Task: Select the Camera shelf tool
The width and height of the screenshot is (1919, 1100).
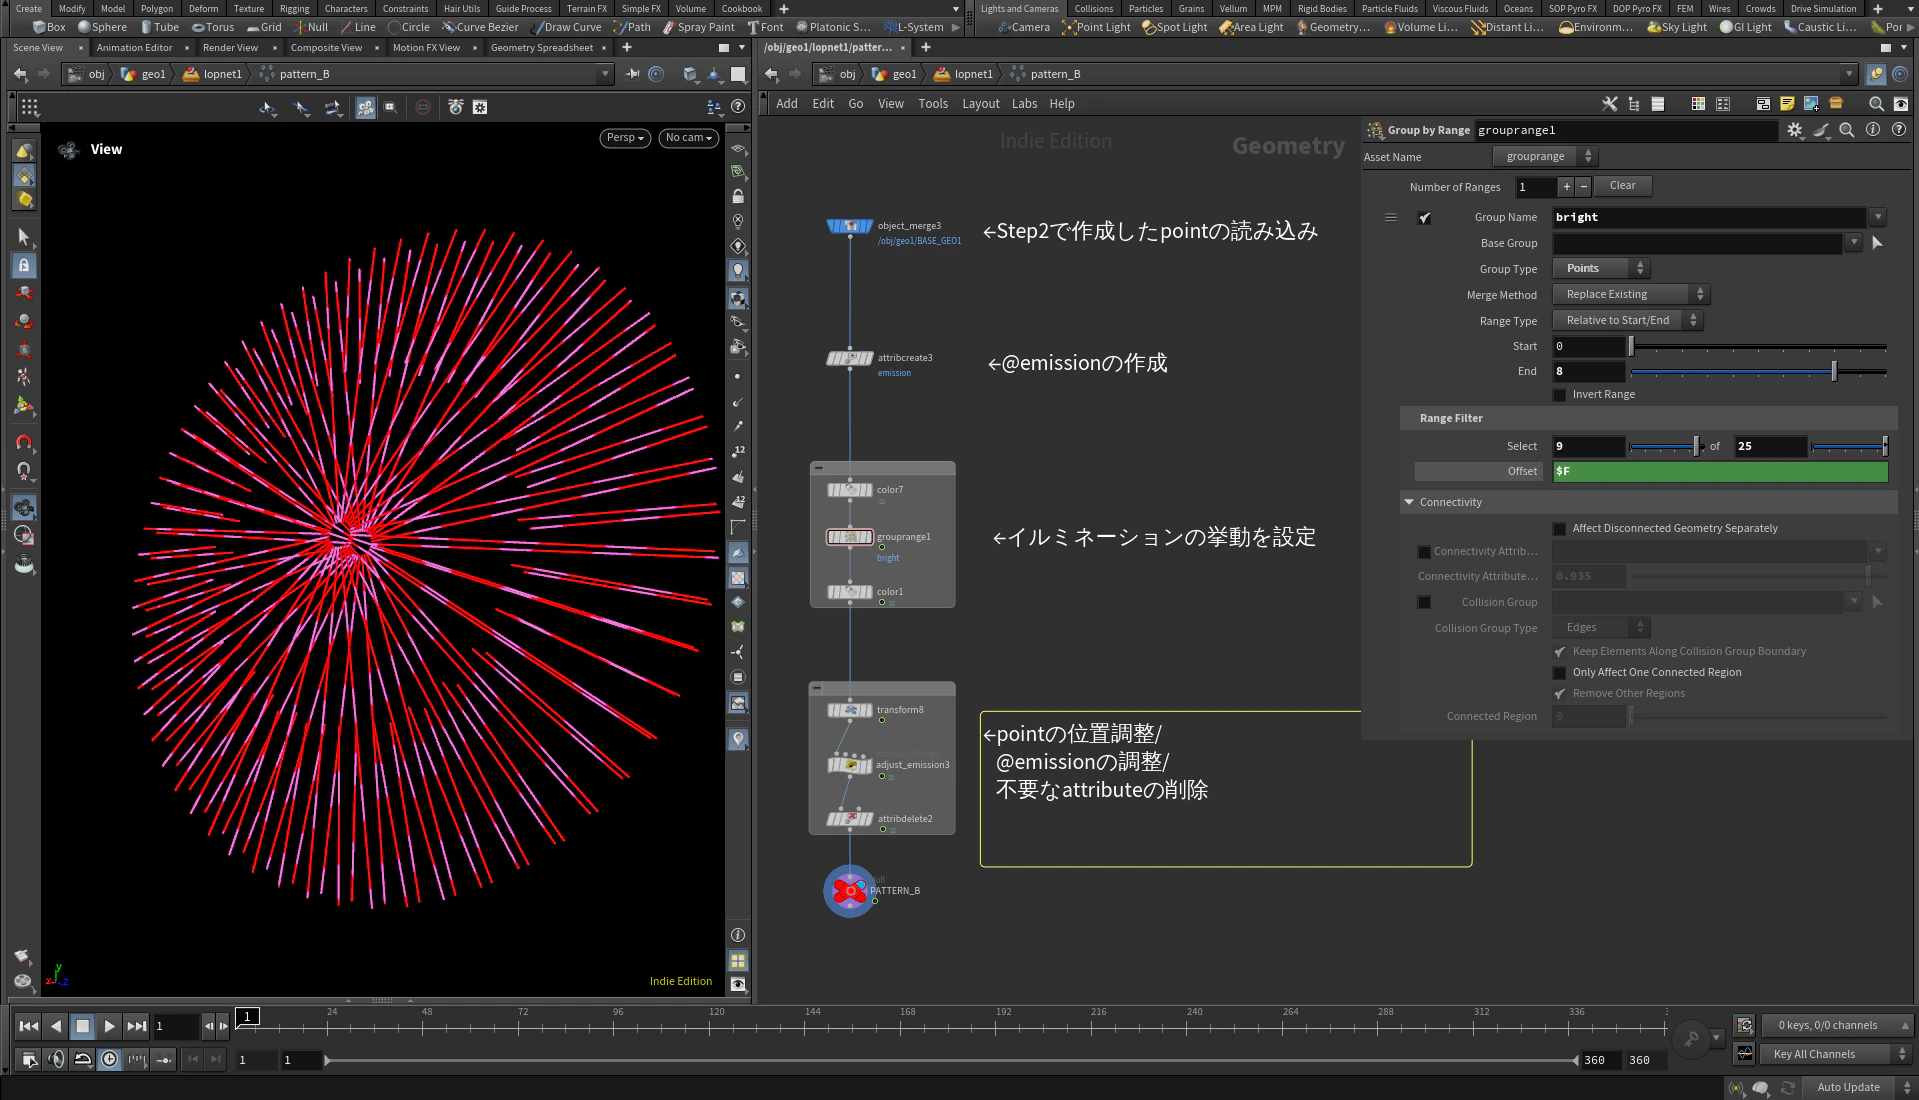Action: [1024, 27]
